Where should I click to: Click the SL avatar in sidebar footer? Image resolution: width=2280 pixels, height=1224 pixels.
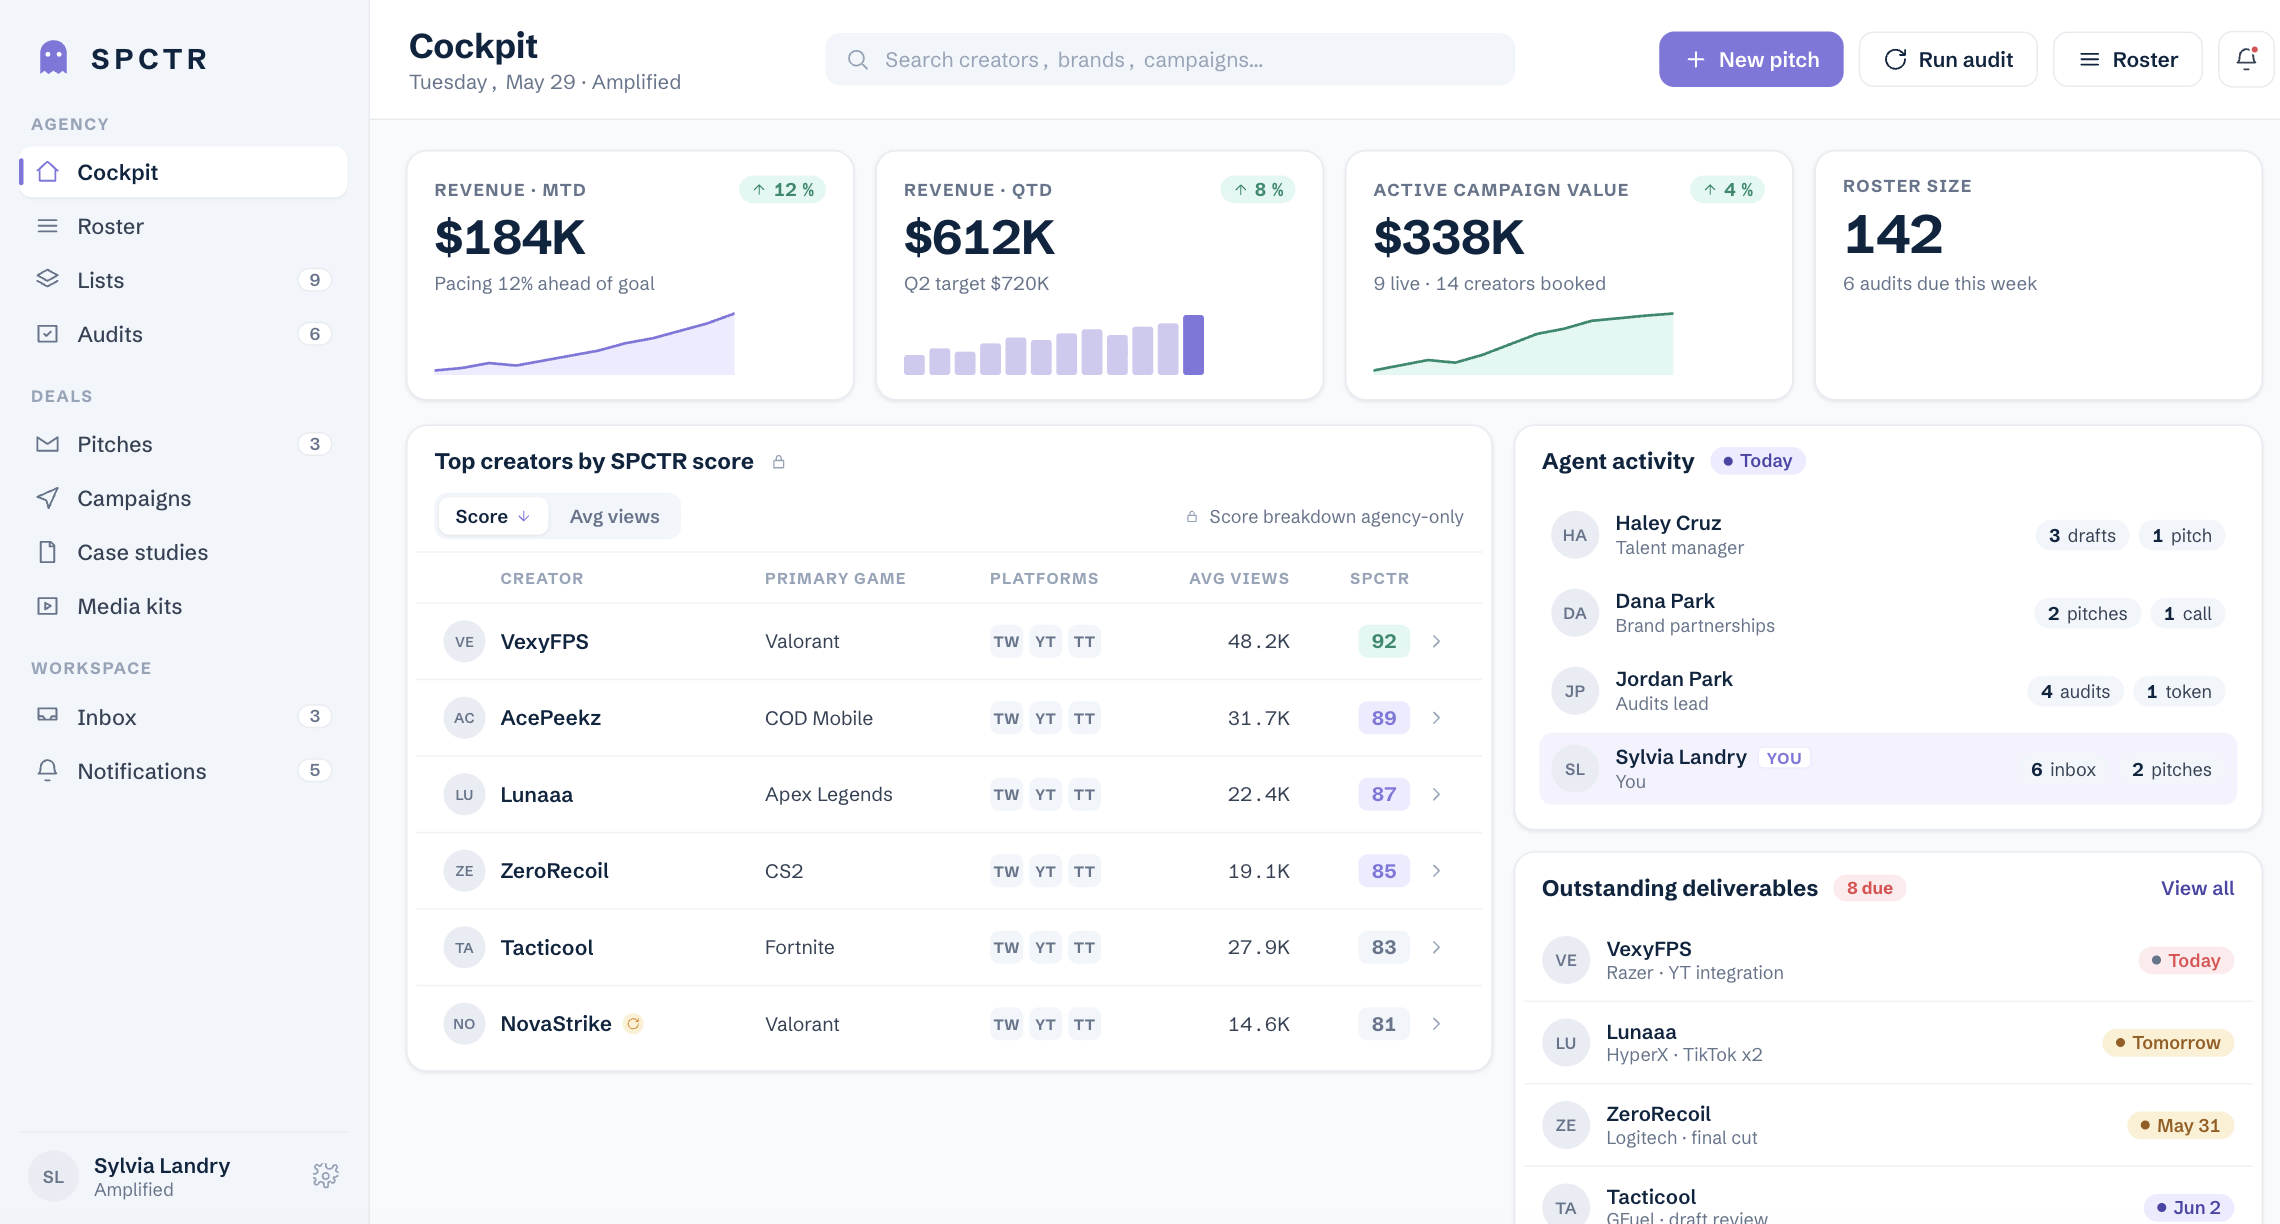click(x=53, y=1177)
